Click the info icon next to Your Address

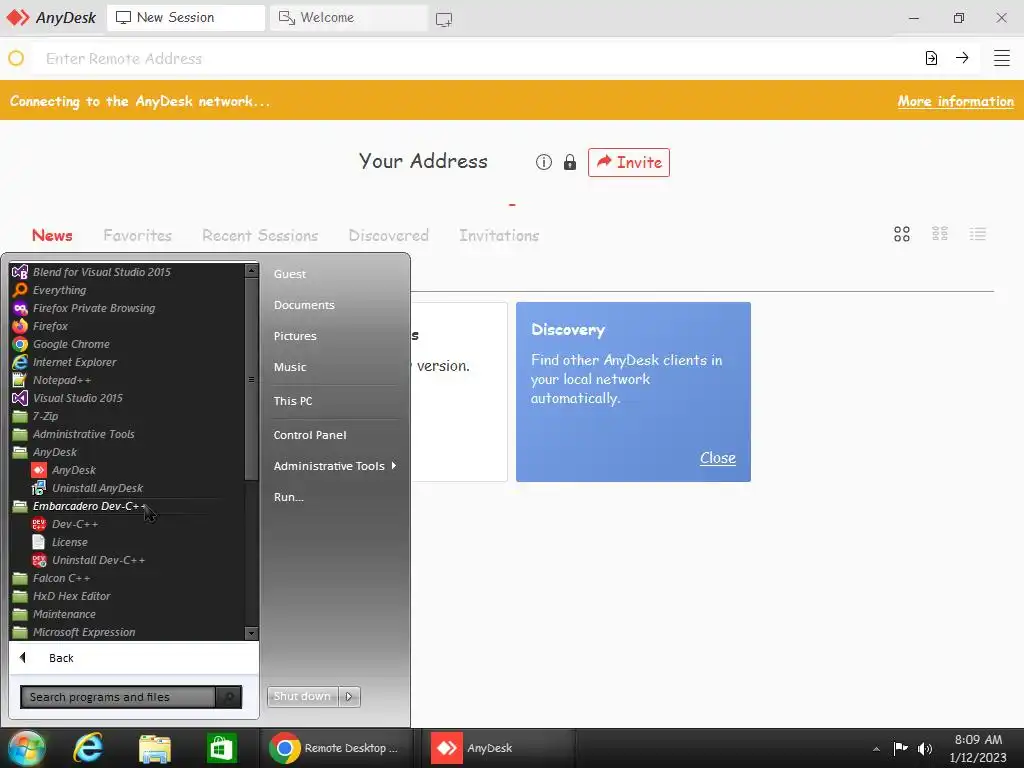543,162
